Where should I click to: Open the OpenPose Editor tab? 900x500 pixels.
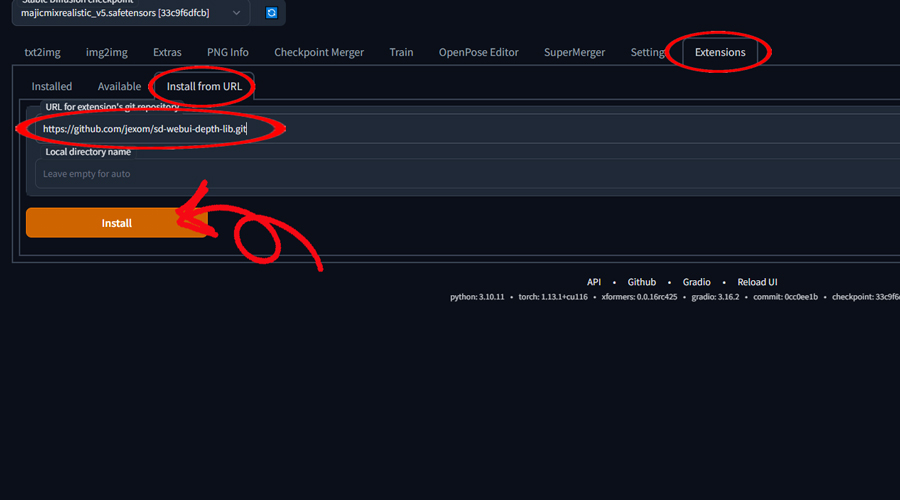479,52
